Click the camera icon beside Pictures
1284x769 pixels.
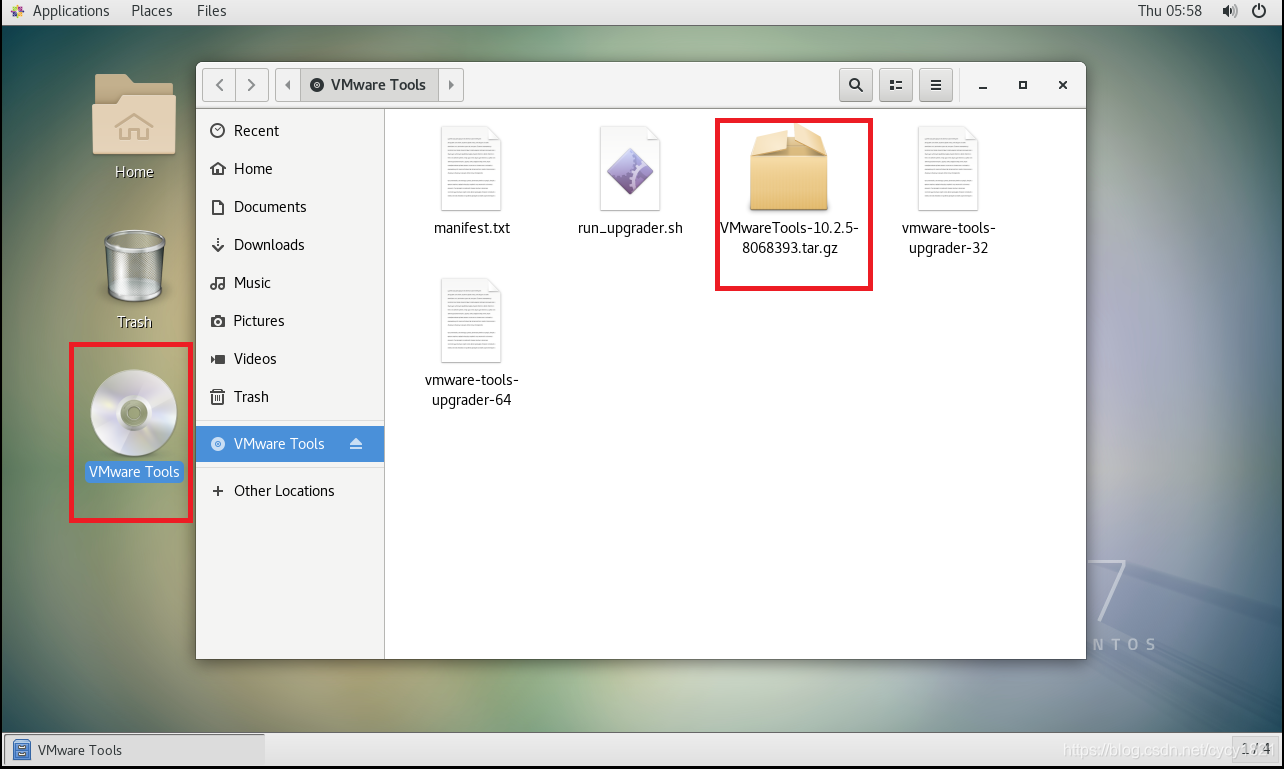click(x=218, y=321)
